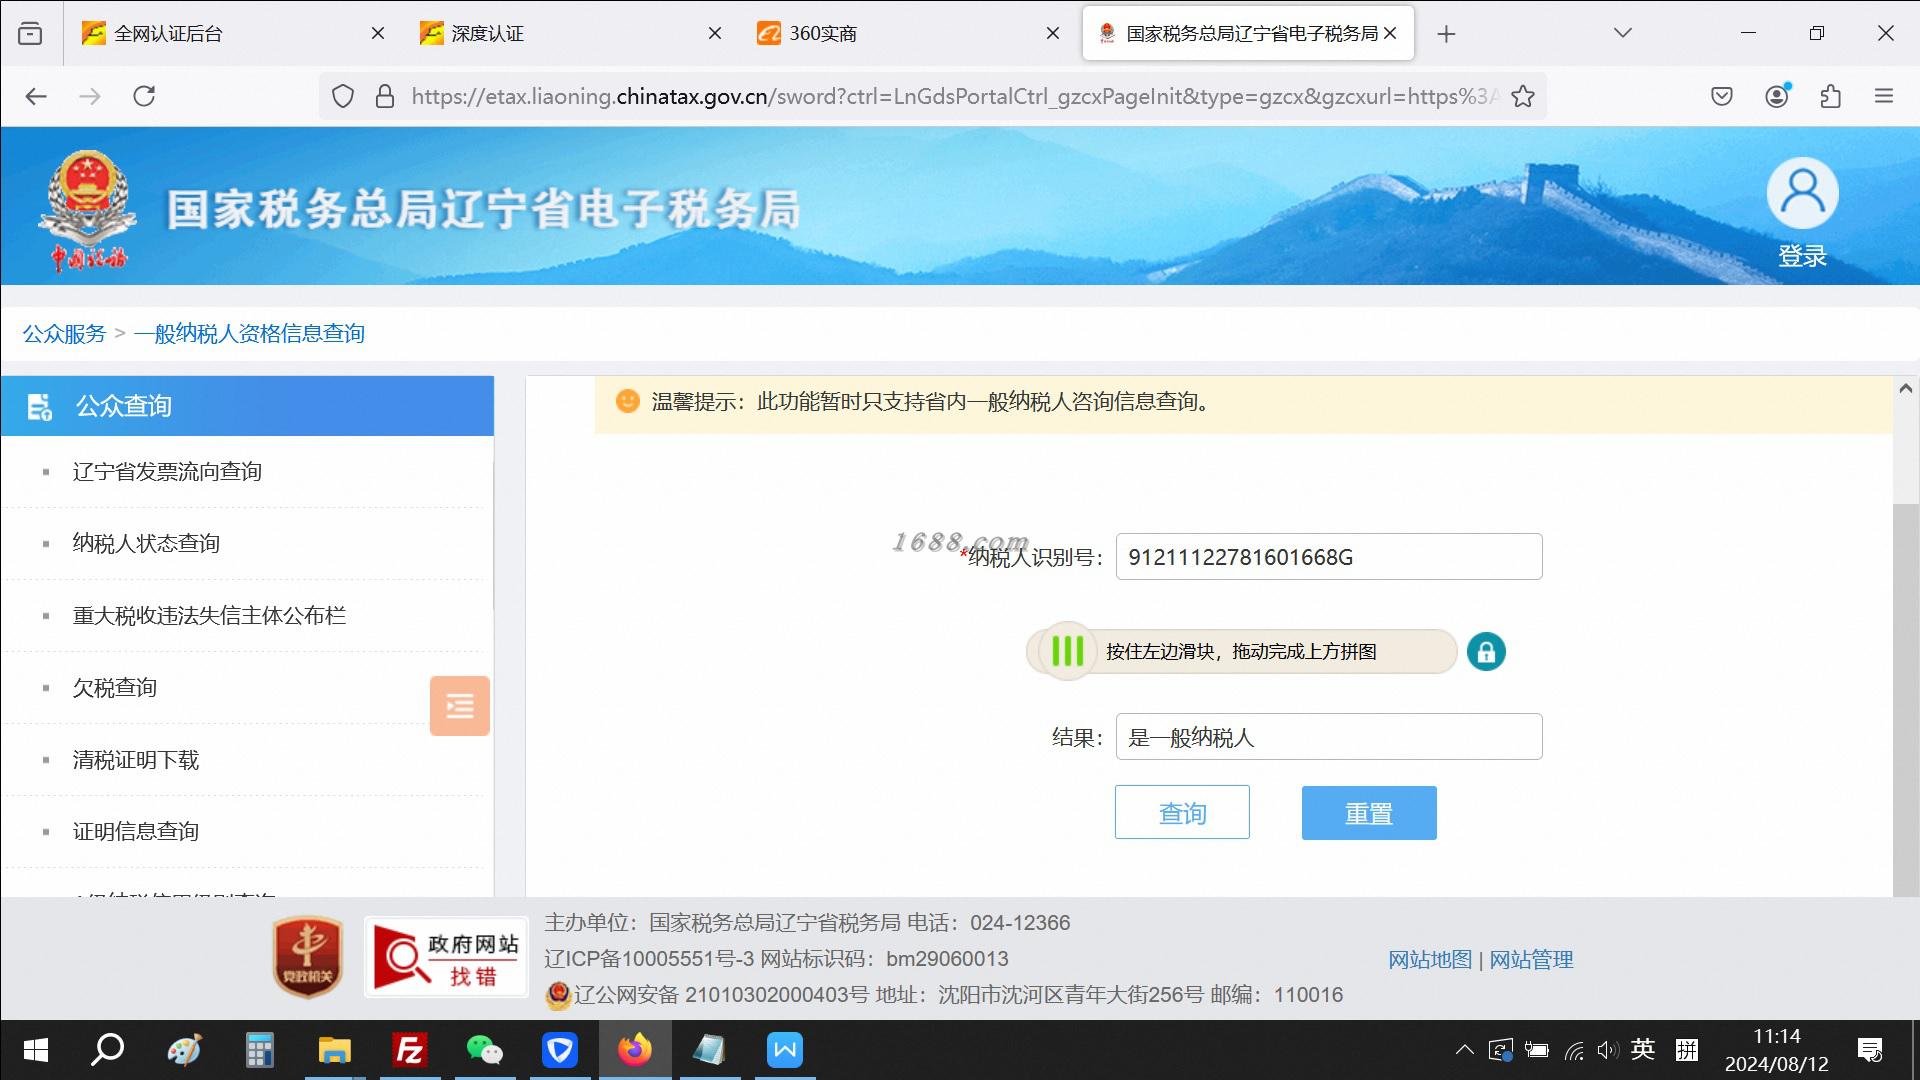
Task: Close the 360实商 tab
Action: click(x=1053, y=34)
